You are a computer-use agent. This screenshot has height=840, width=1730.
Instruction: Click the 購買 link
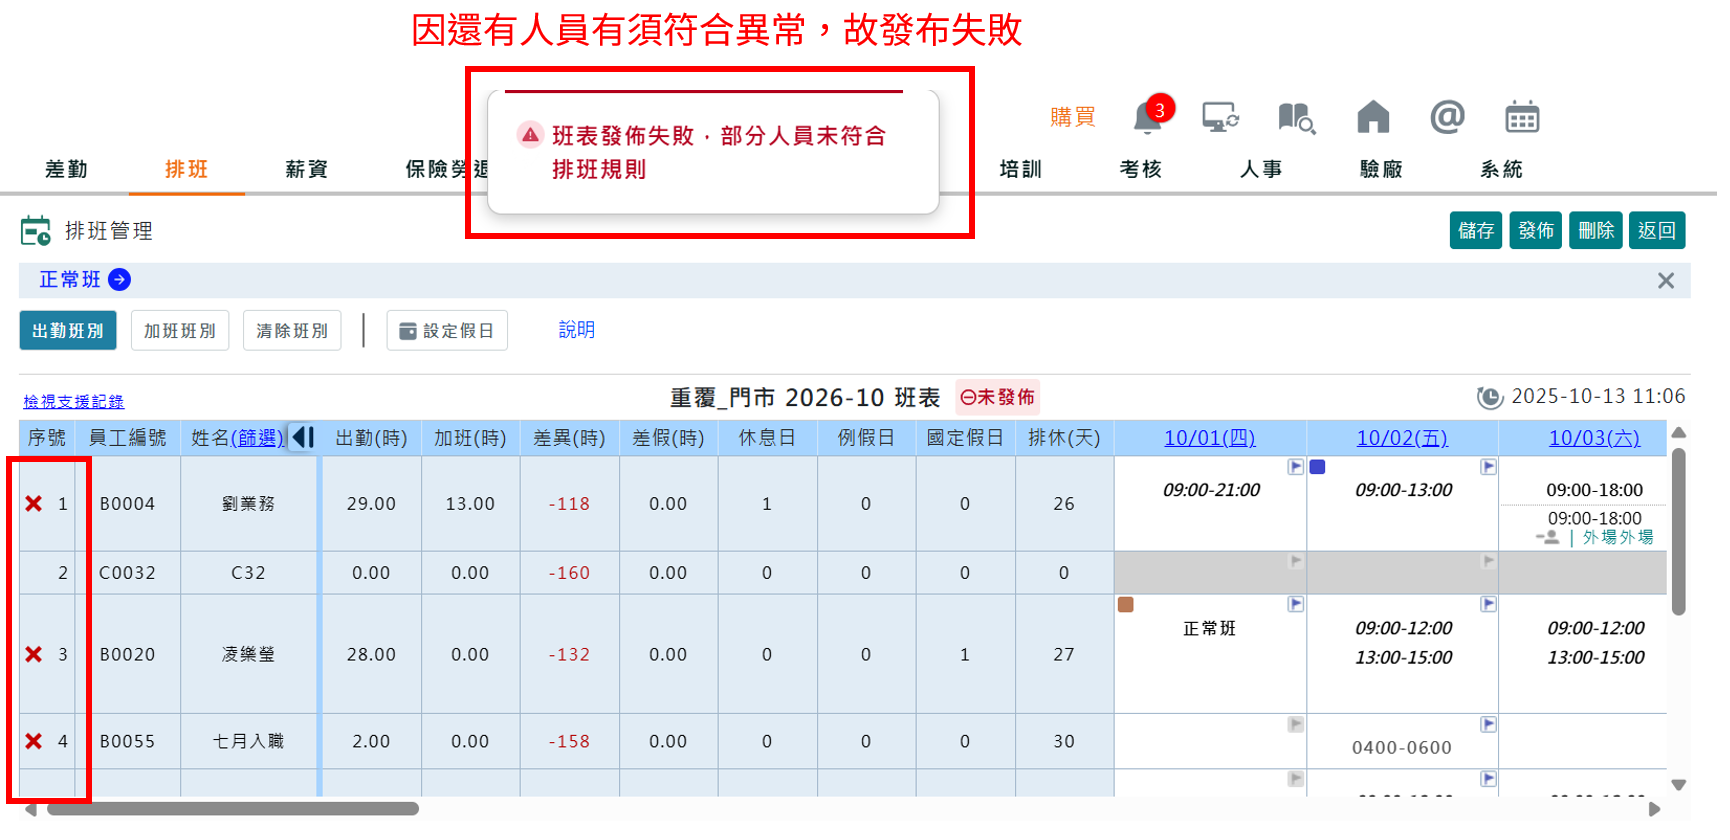coord(1073,118)
